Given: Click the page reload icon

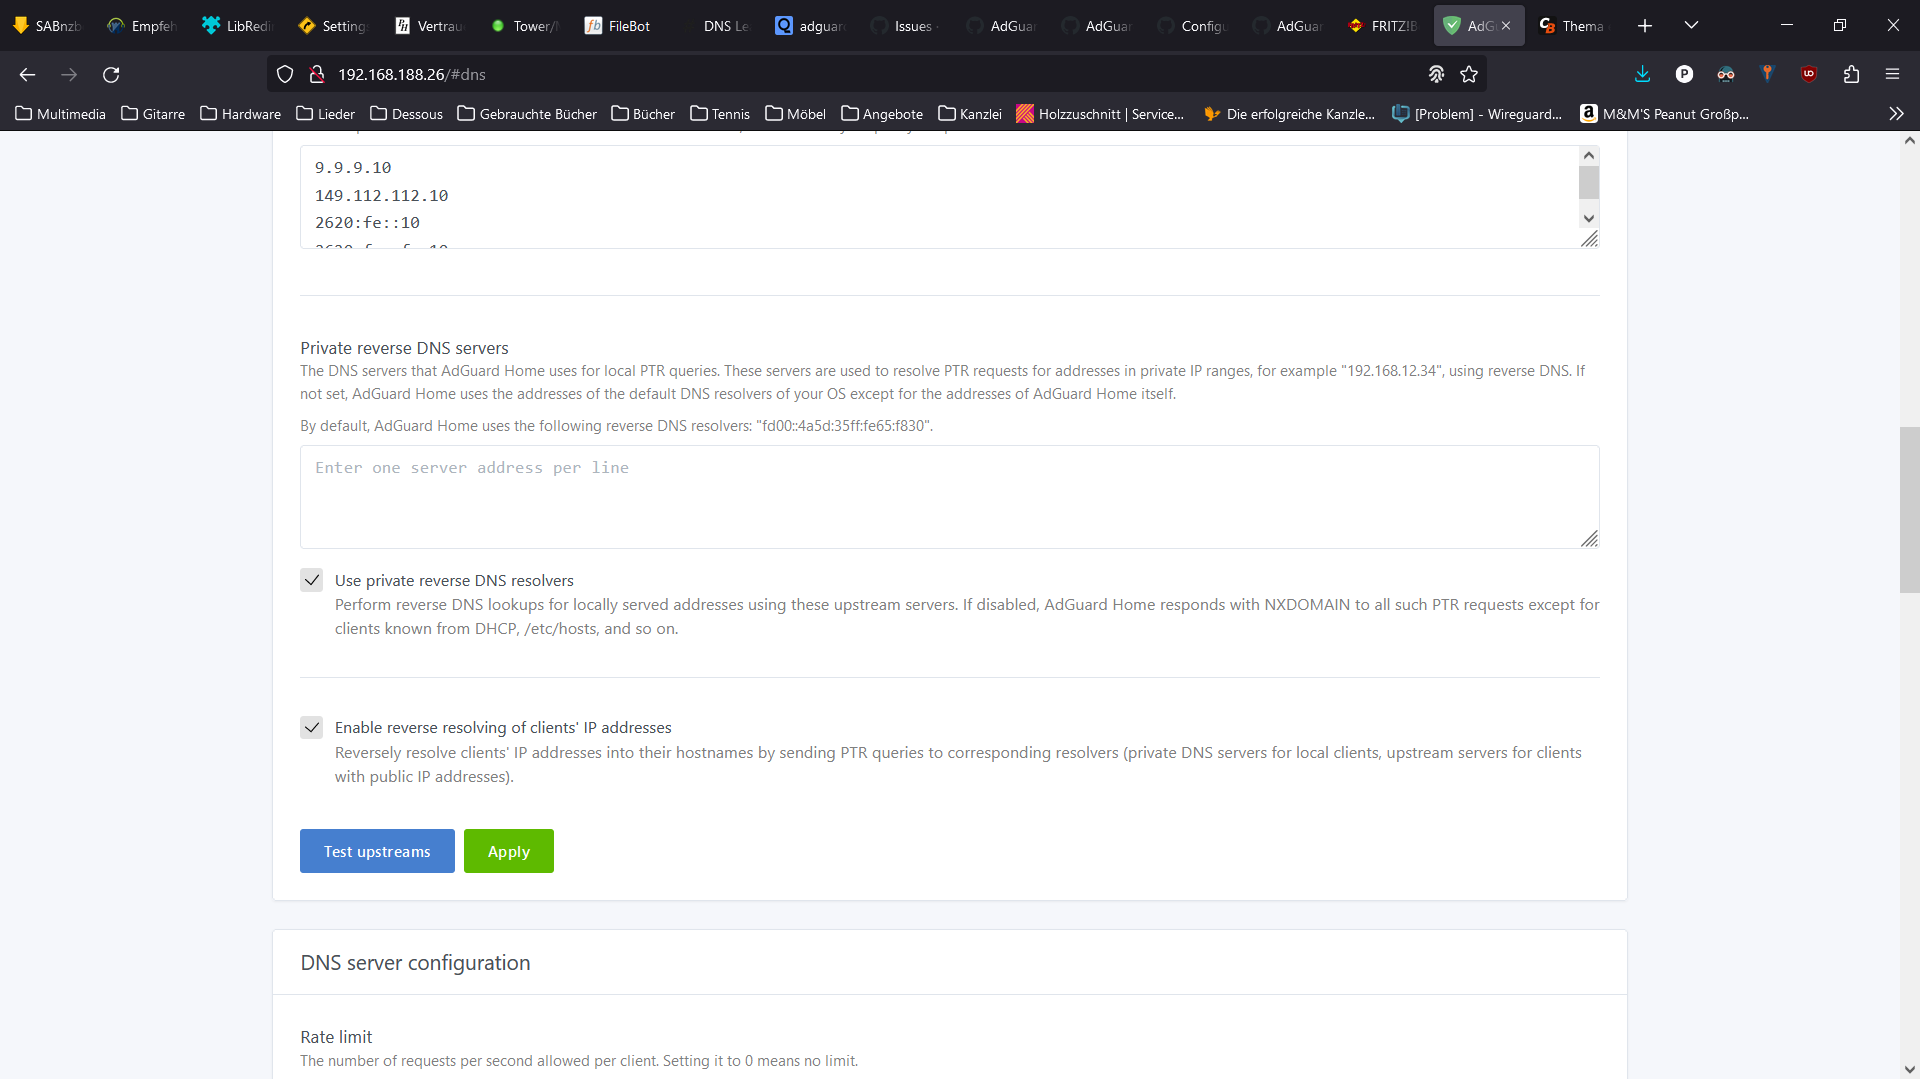Looking at the screenshot, I should coord(111,75).
